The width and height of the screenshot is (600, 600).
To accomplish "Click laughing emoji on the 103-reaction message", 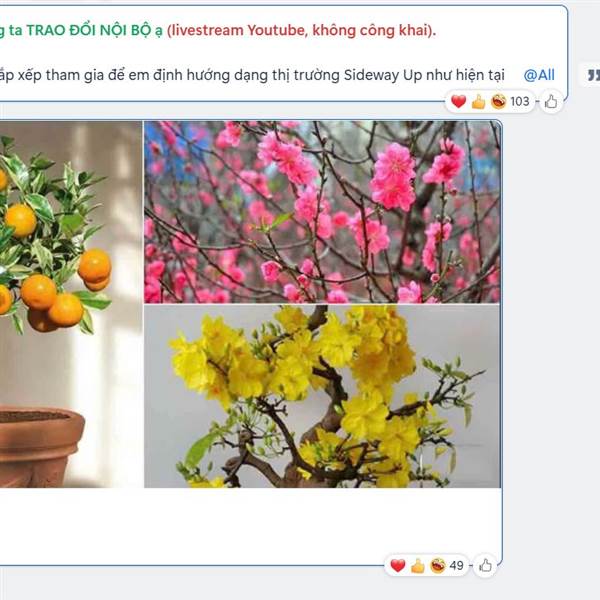I will click(x=499, y=101).
